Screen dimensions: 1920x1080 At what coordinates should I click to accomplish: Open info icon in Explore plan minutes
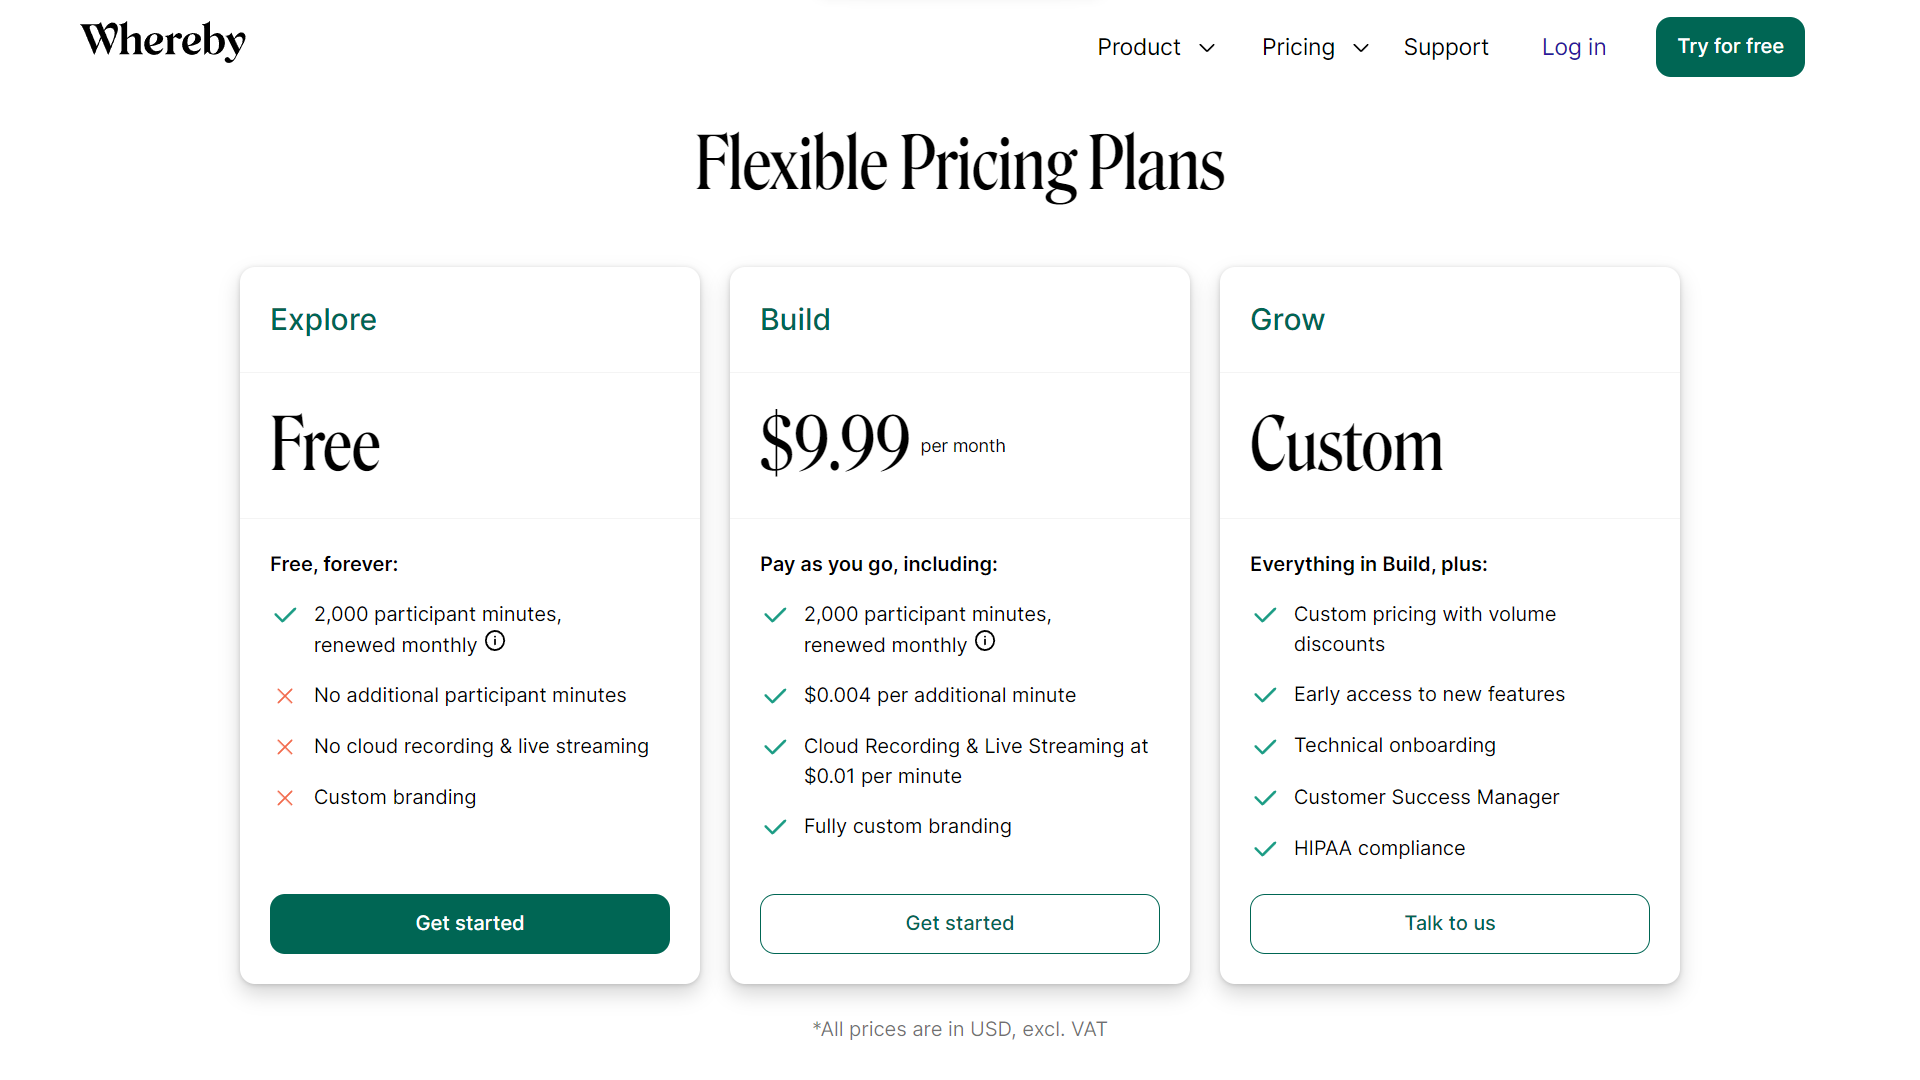coord(495,641)
